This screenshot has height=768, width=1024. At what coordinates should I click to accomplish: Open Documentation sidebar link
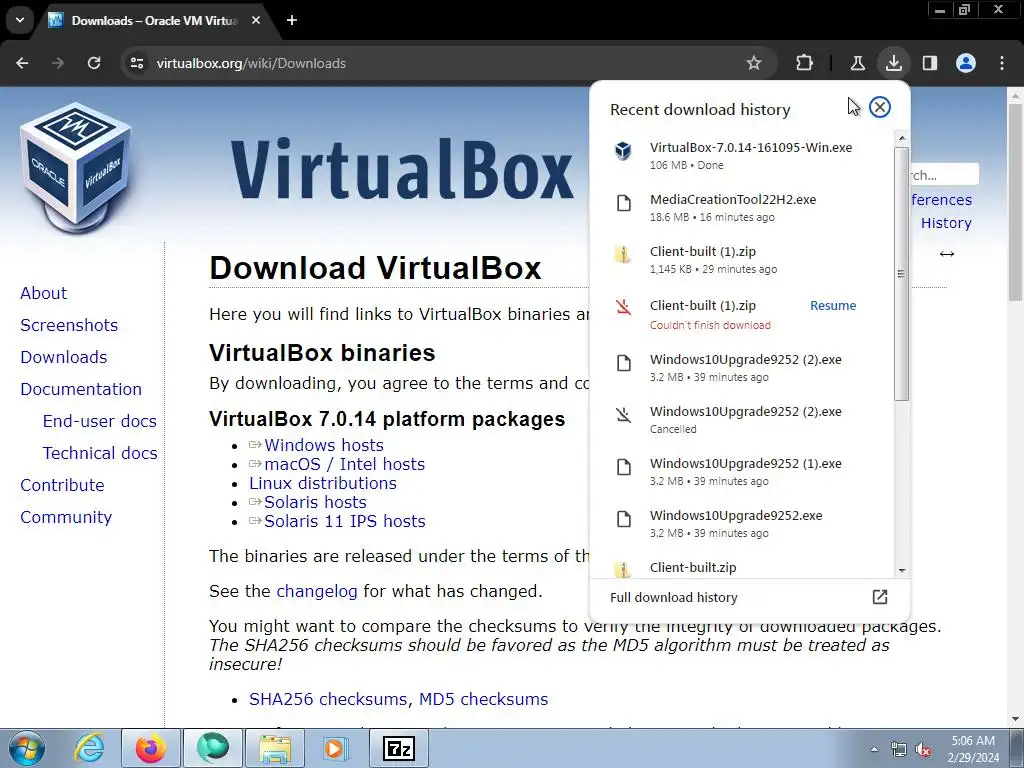pyautogui.click(x=81, y=389)
